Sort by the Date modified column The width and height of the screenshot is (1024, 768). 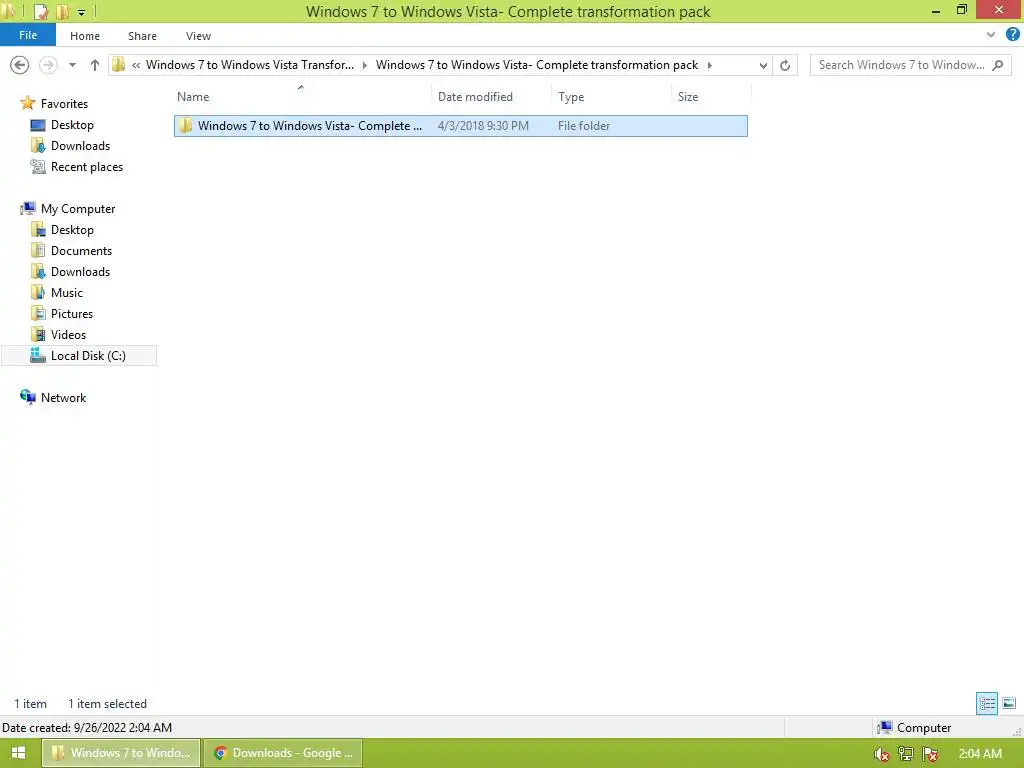click(x=475, y=97)
